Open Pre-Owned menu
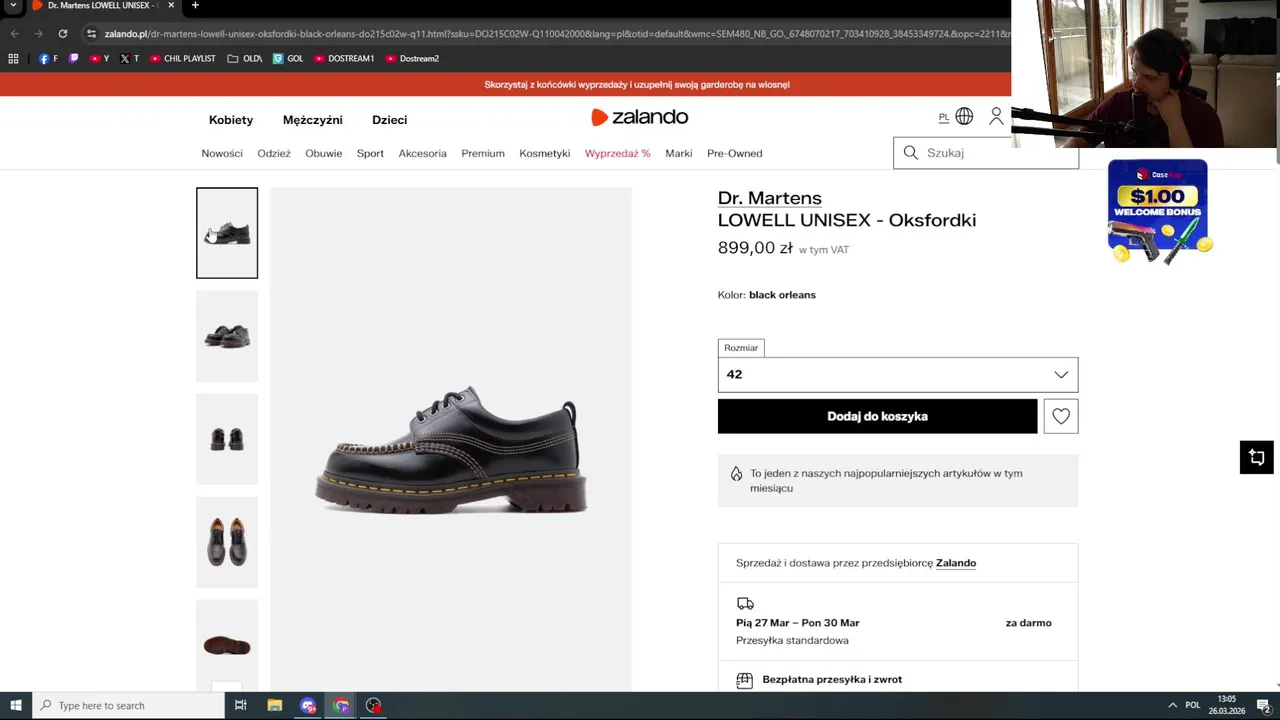The image size is (1280, 720). [735, 153]
